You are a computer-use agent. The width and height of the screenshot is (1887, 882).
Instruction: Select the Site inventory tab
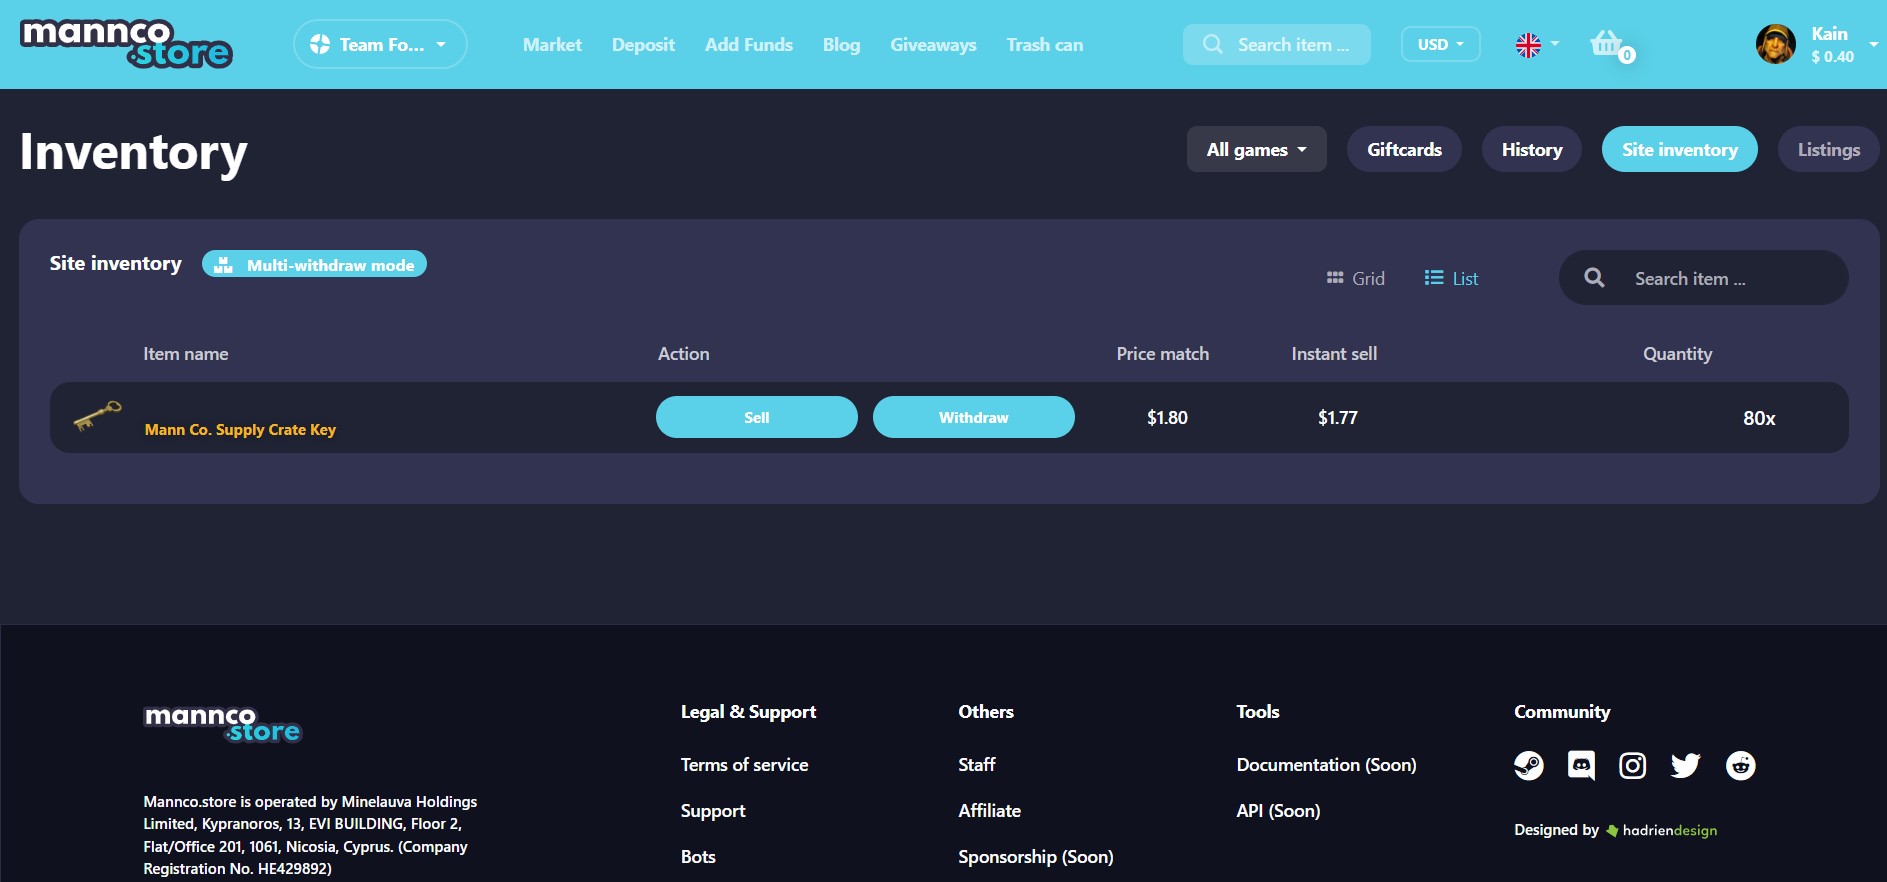1680,149
